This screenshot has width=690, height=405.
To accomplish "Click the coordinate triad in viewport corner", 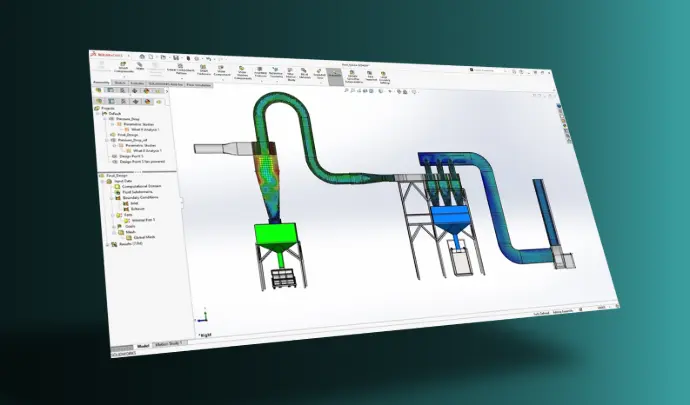I will click(203, 317).
